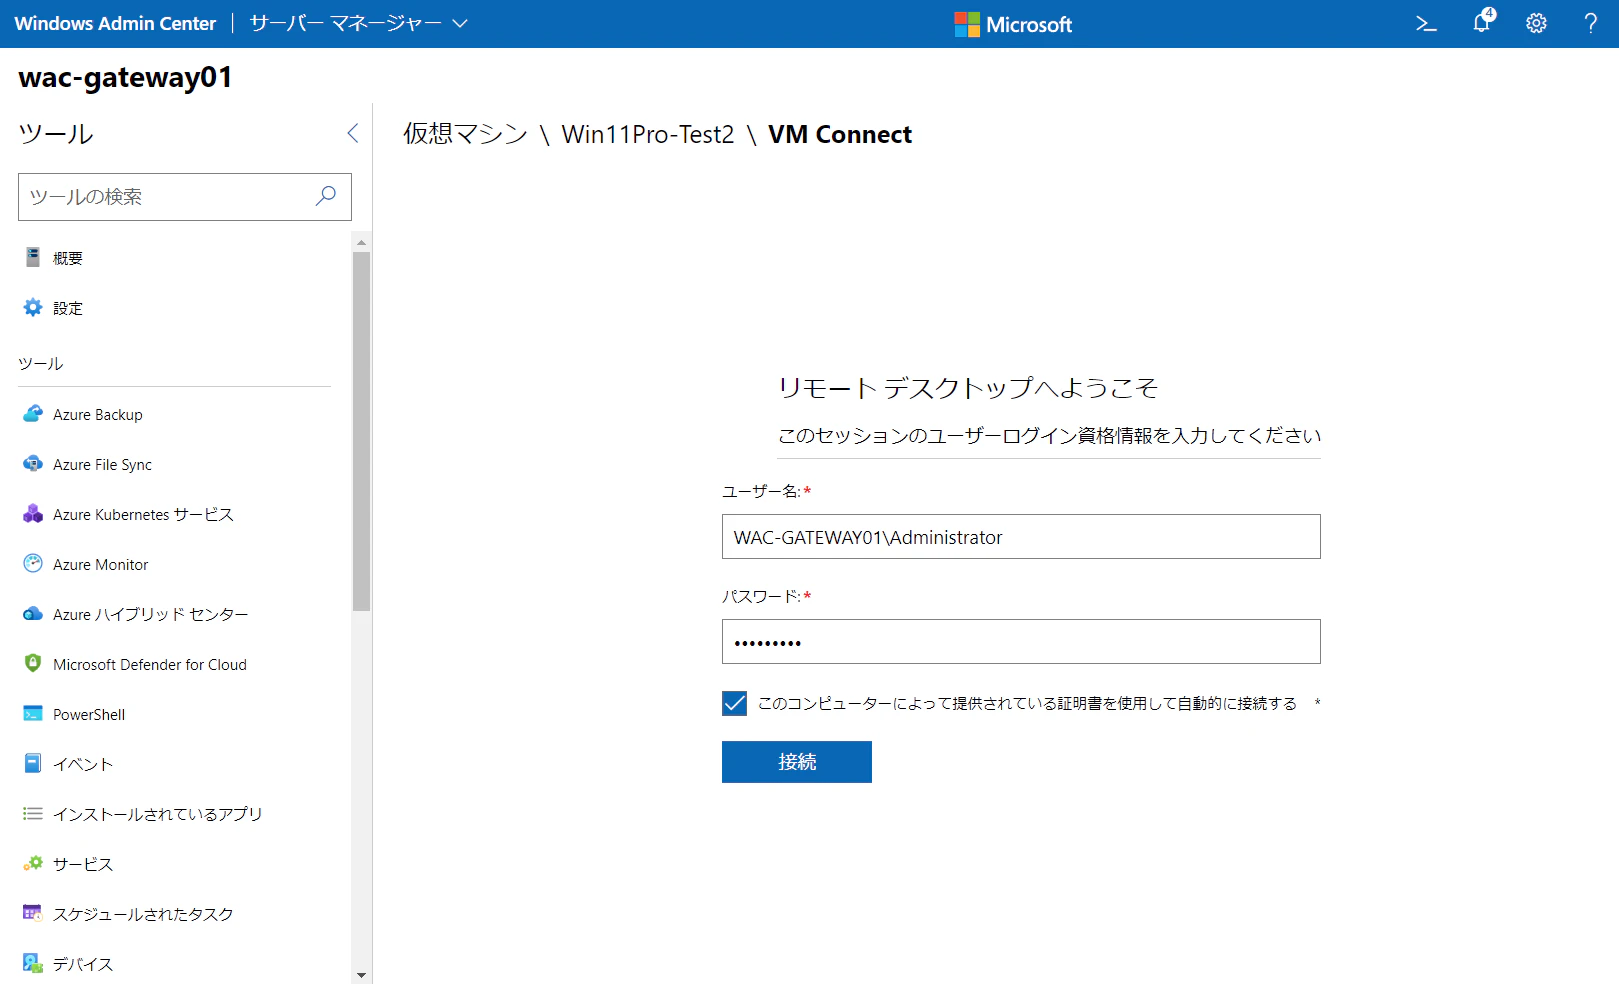The width and height of the screenshot is (1619, 984).
Task: Click the 概要 overview icon
Action: click(33, 257)
